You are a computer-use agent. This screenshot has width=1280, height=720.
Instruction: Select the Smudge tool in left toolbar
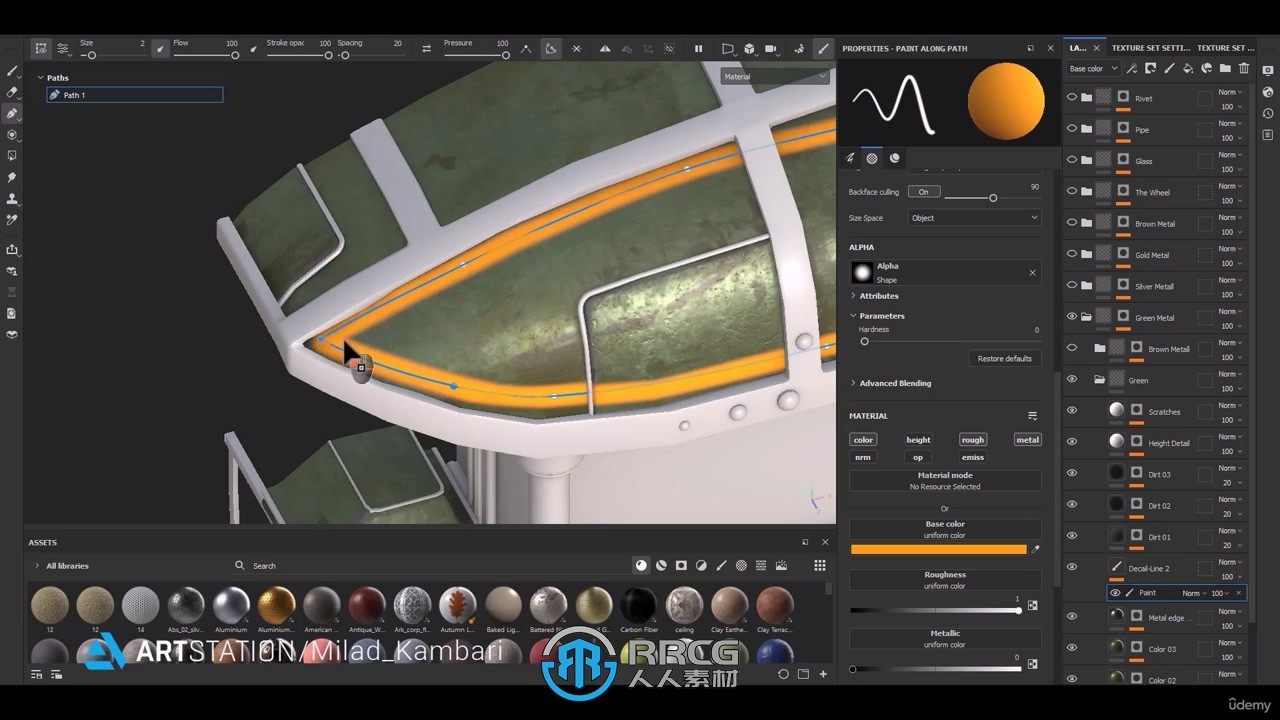coord(12,178)
